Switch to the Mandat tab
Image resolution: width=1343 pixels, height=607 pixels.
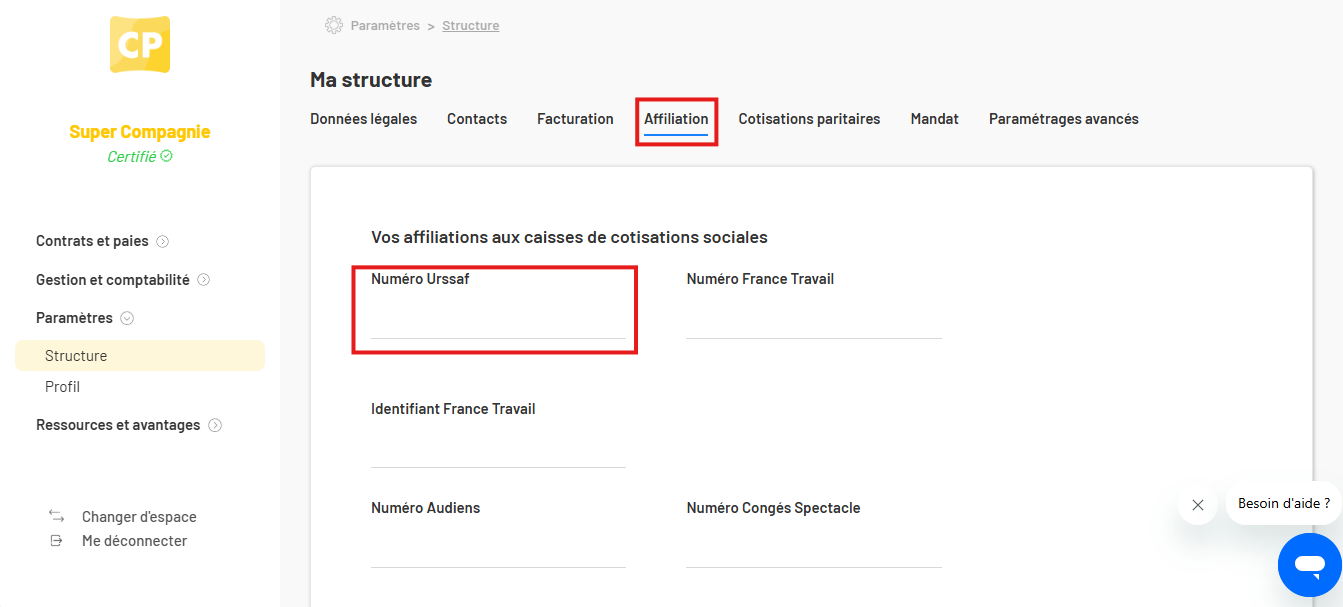click(934, 119)
